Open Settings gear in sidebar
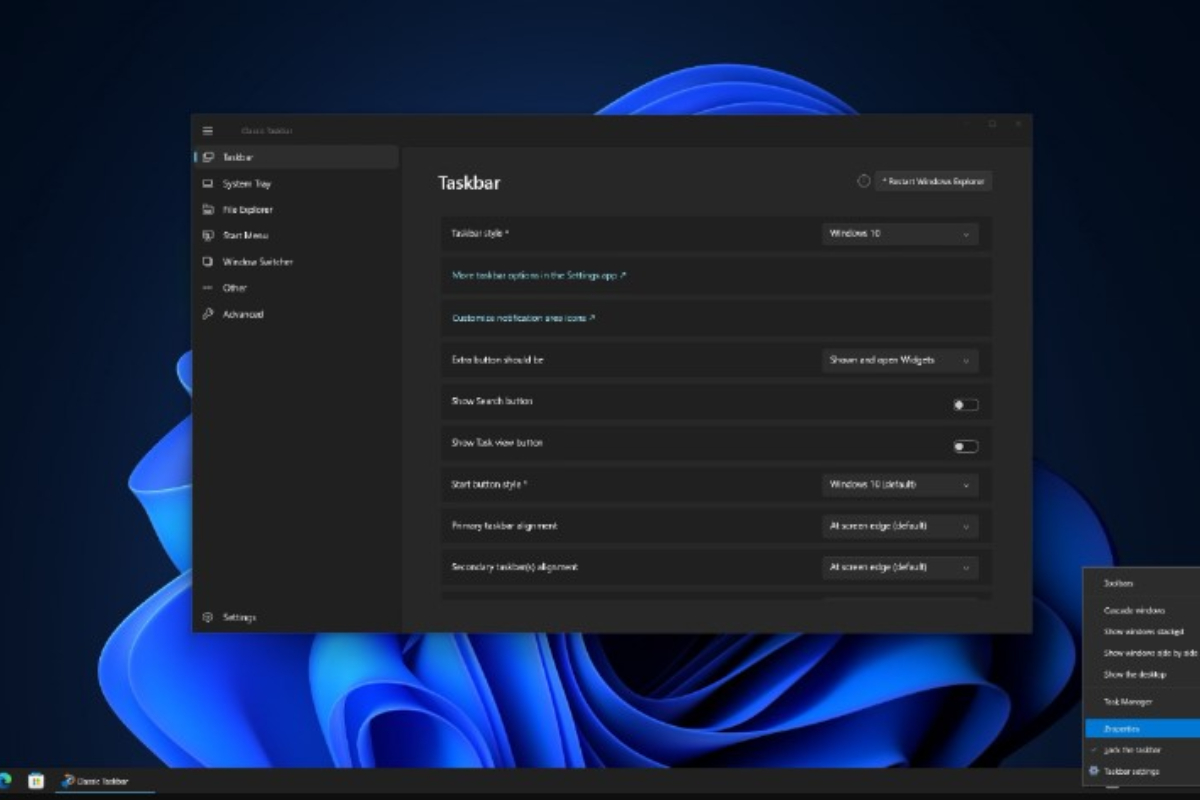The height and width of the screenshot is (800, 1200). coord(208,617)
